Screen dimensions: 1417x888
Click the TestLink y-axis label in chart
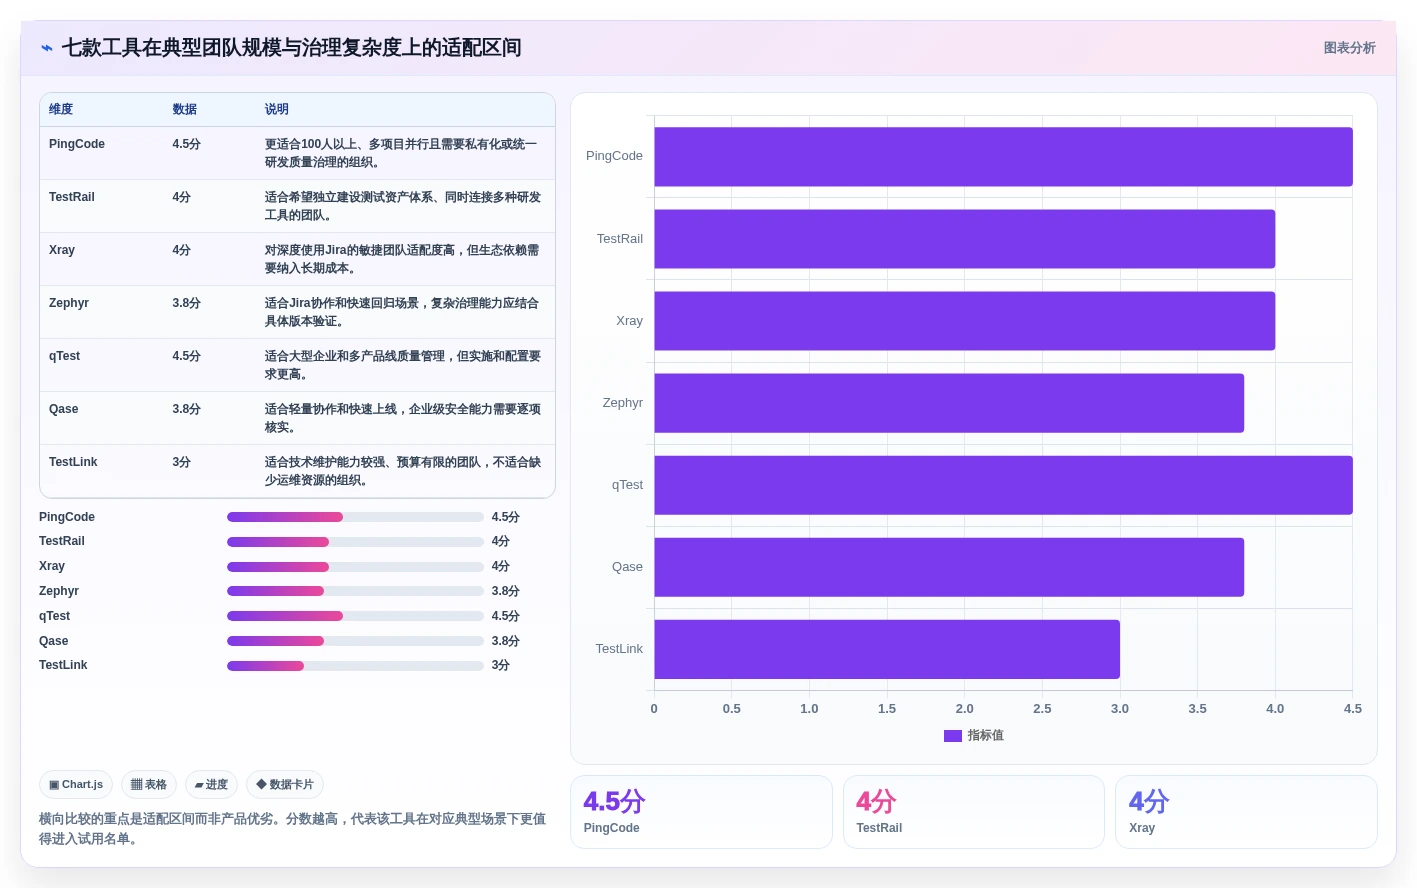619,649
